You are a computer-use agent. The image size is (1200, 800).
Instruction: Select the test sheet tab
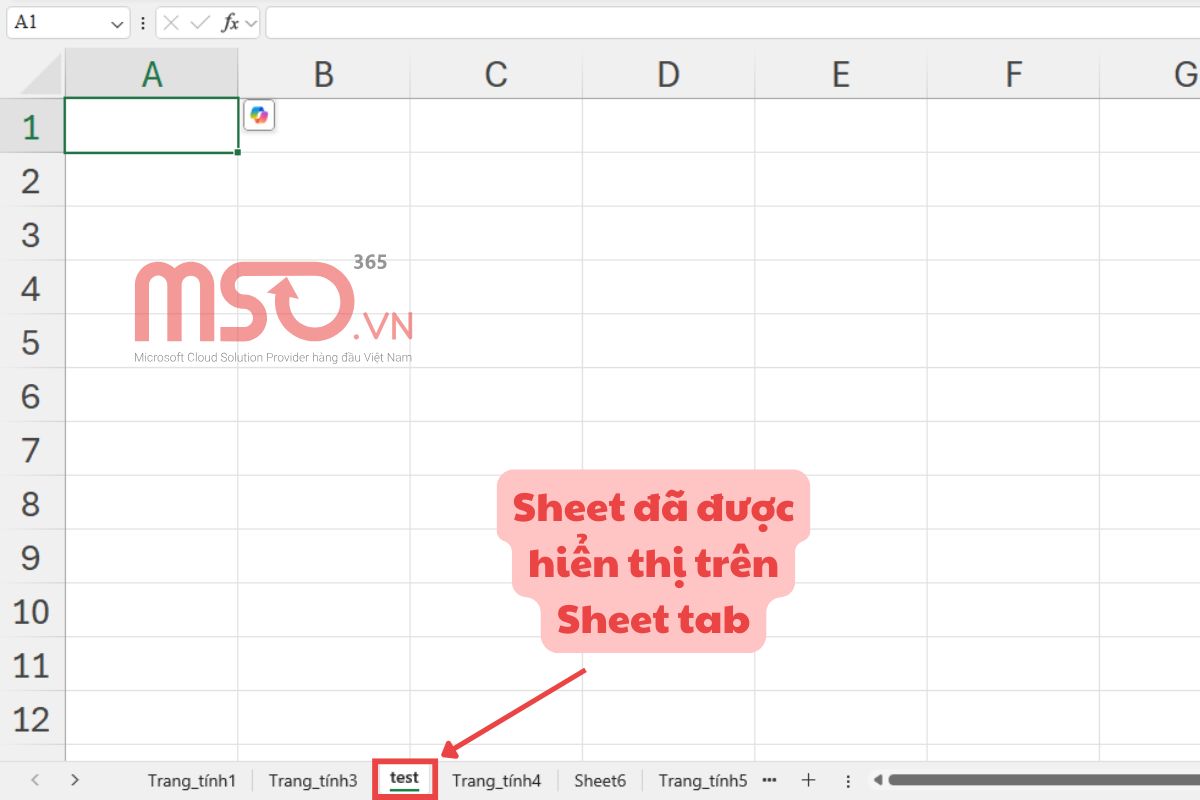click(405, 779)
